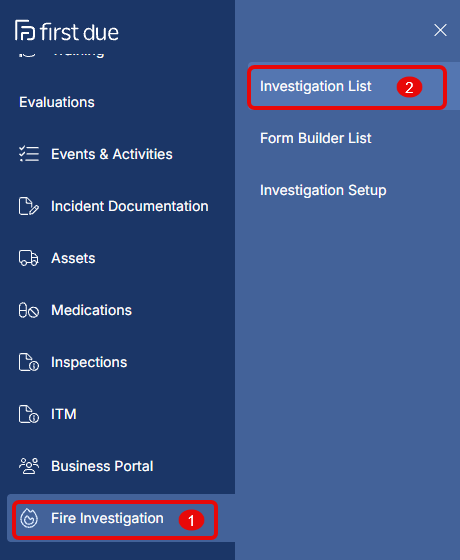The height and width of the screenshot is (560, 460).
Task: Open the Inspections module label
Action: tap(89, 362)
